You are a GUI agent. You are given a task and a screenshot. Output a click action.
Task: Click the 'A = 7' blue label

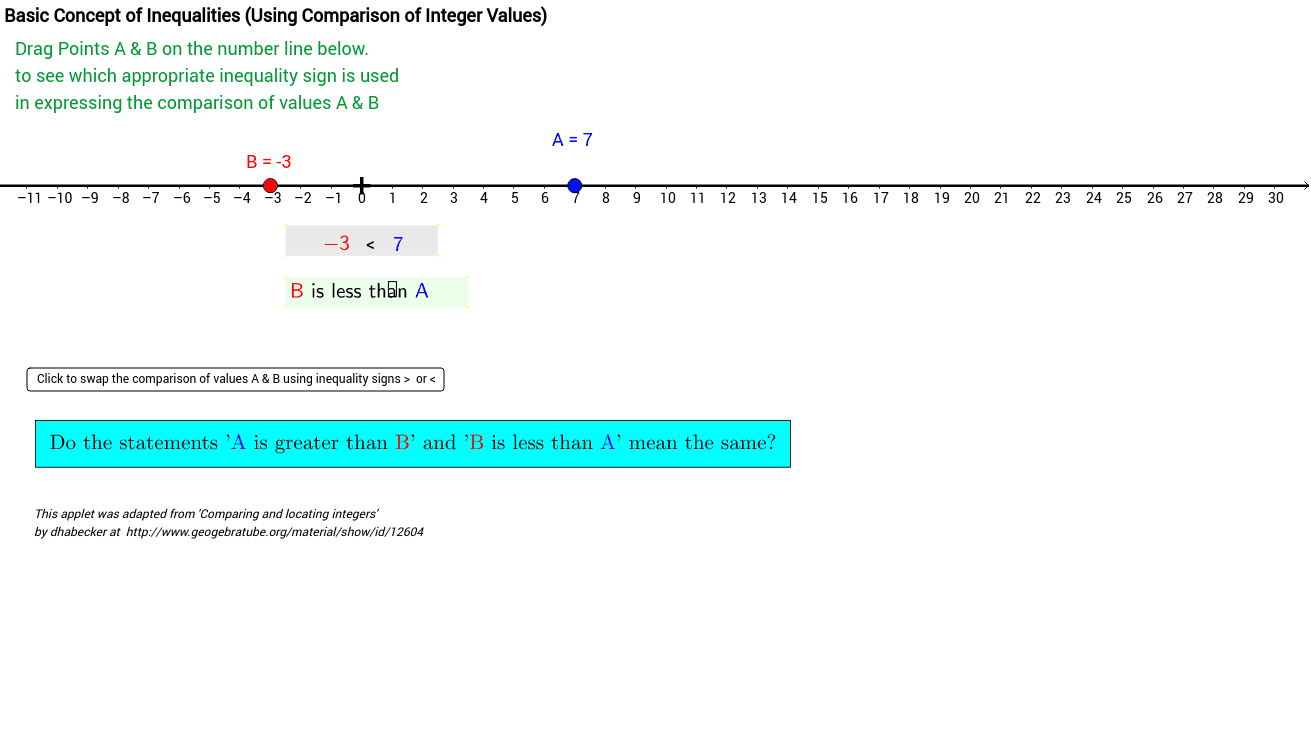click(572, 140)
